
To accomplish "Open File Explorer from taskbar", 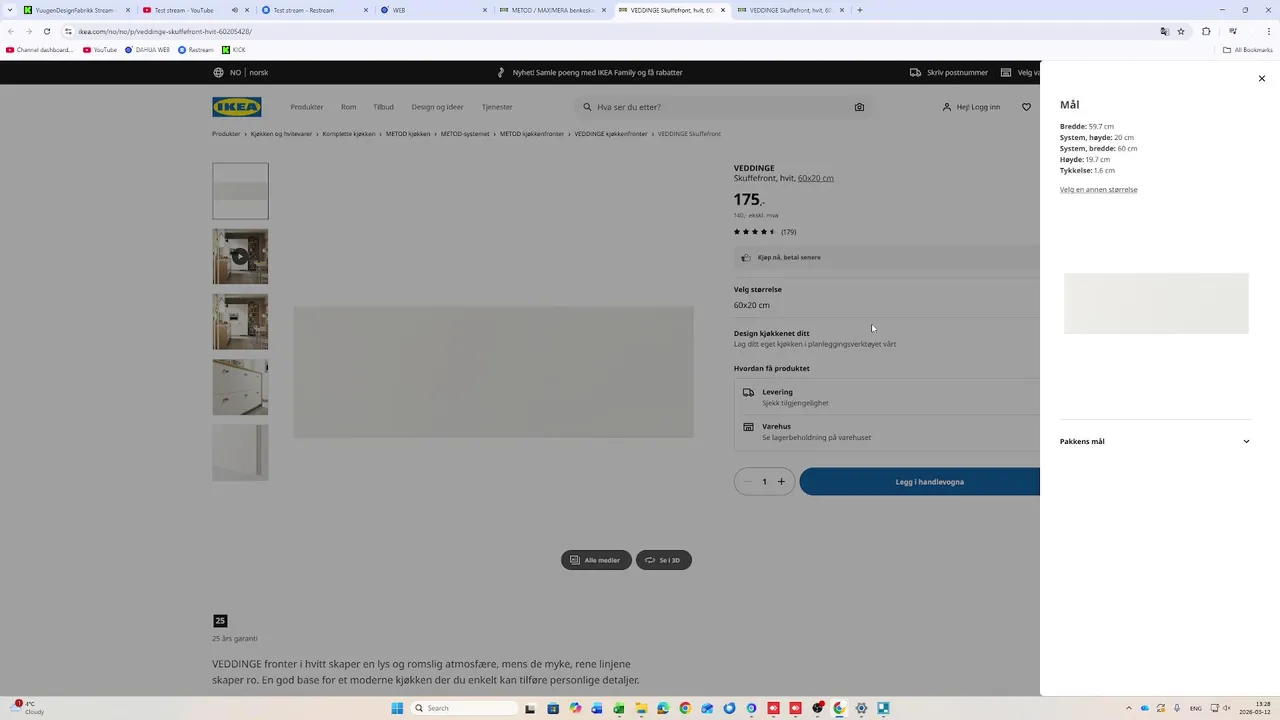I will point(641,708).
